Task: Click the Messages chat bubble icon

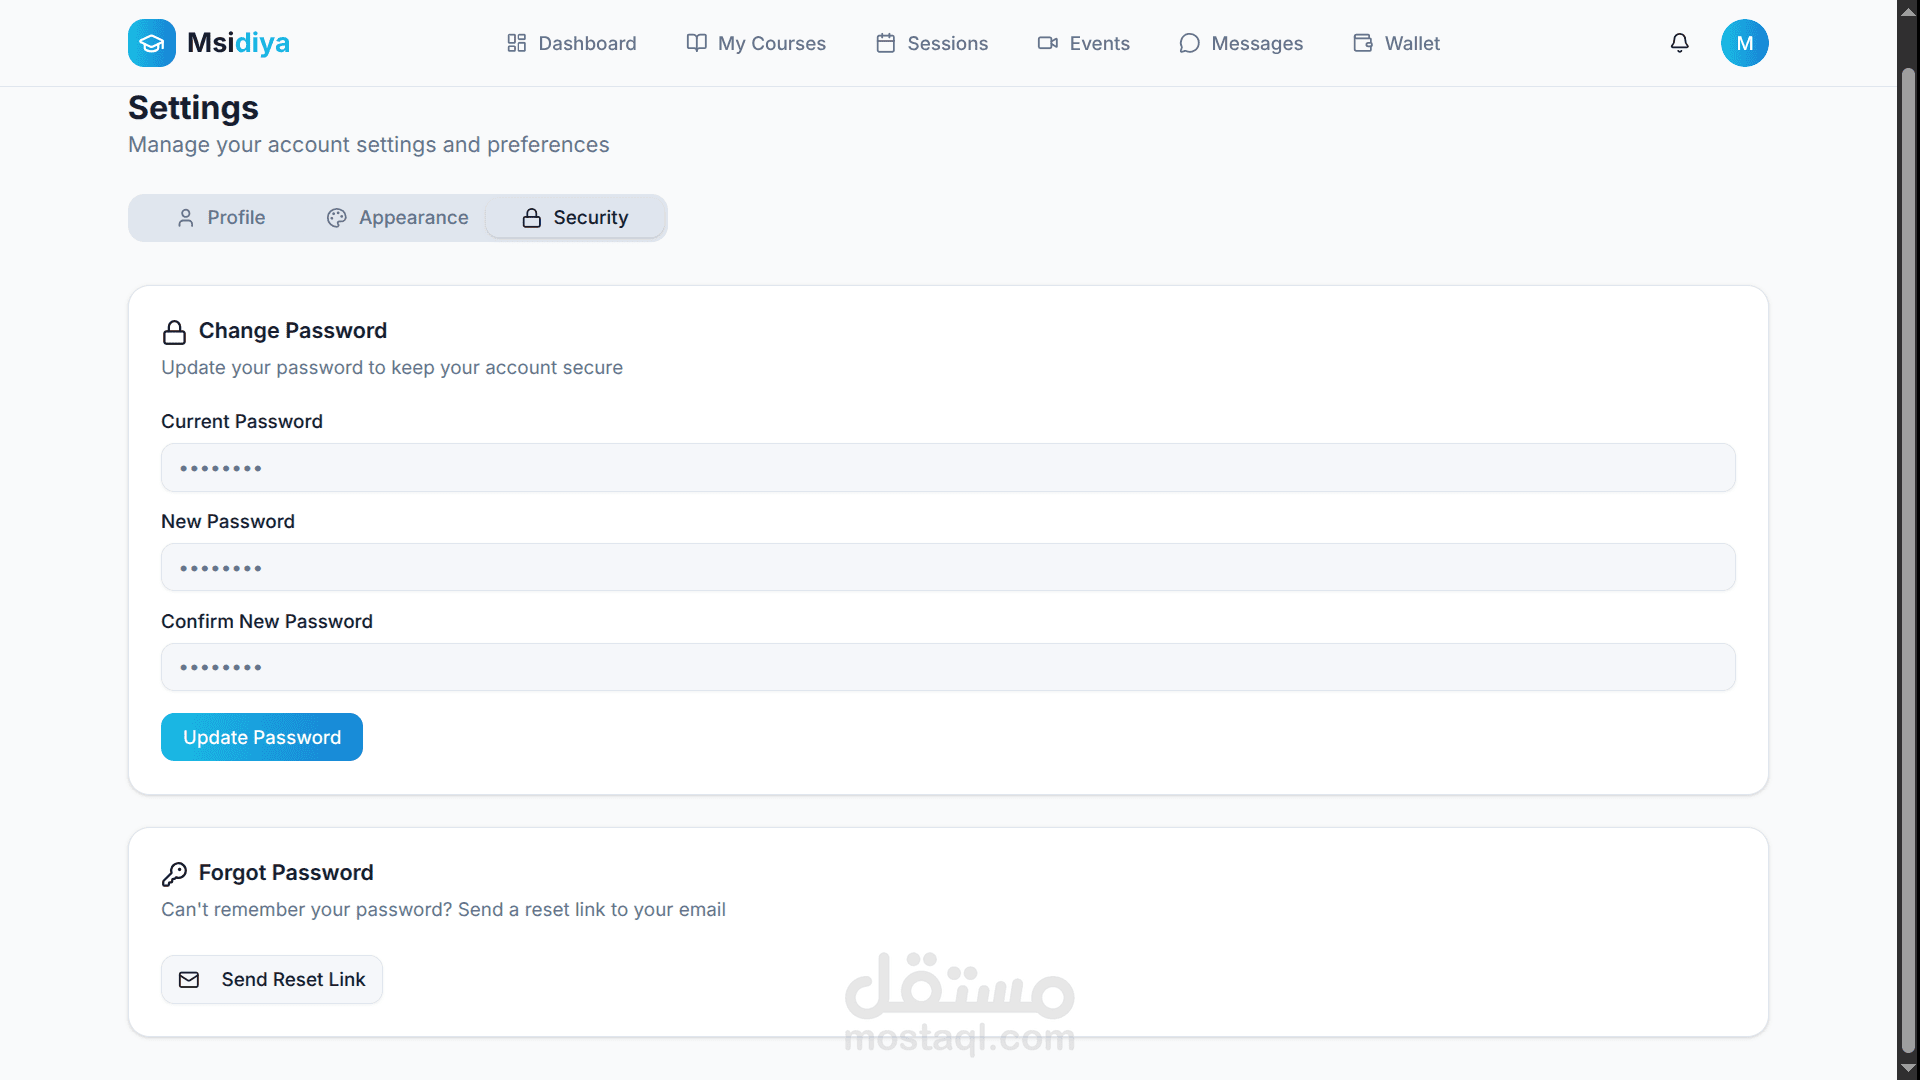Action: [x=1189, y=43]
